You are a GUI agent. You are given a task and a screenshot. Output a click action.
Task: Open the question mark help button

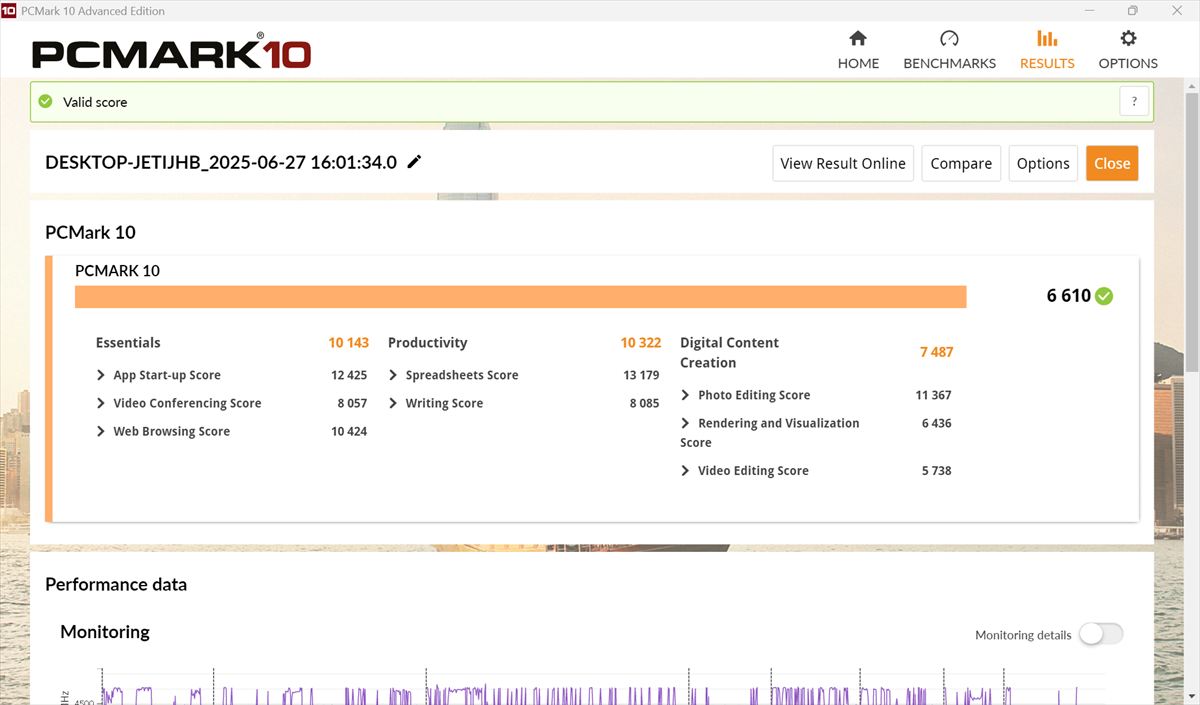point(1134,101)
